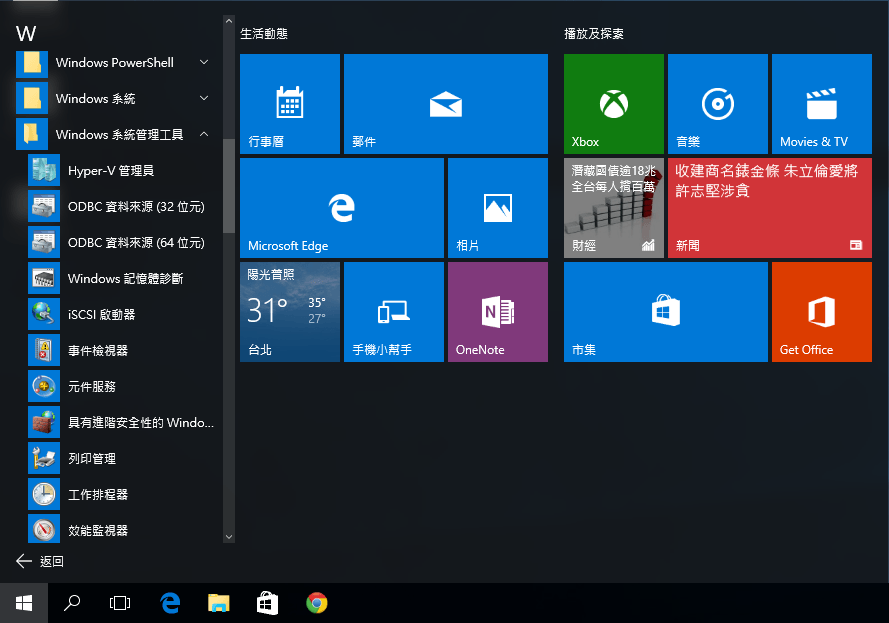The image size is (889, 623).
Task: Open the 新聞 news tile
Action: (x=770, y=208)
